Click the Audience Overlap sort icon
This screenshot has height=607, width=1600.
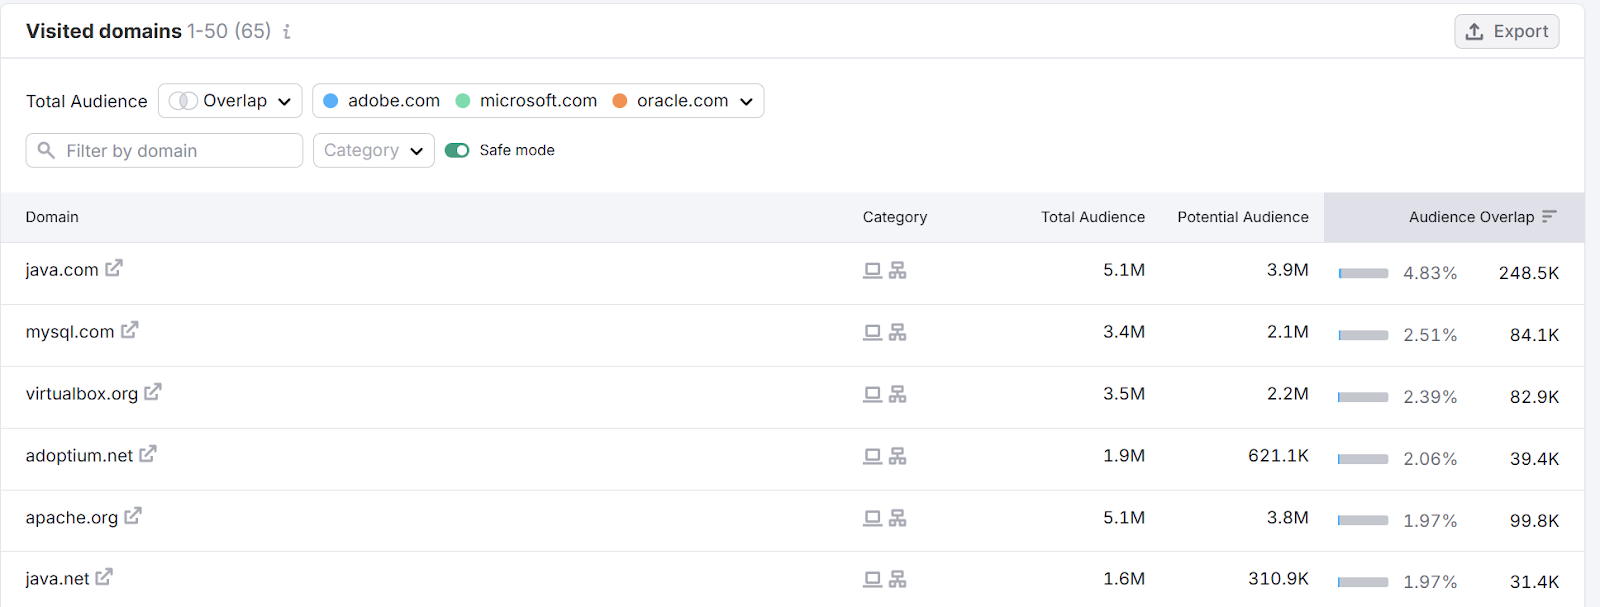(1549, 217)
